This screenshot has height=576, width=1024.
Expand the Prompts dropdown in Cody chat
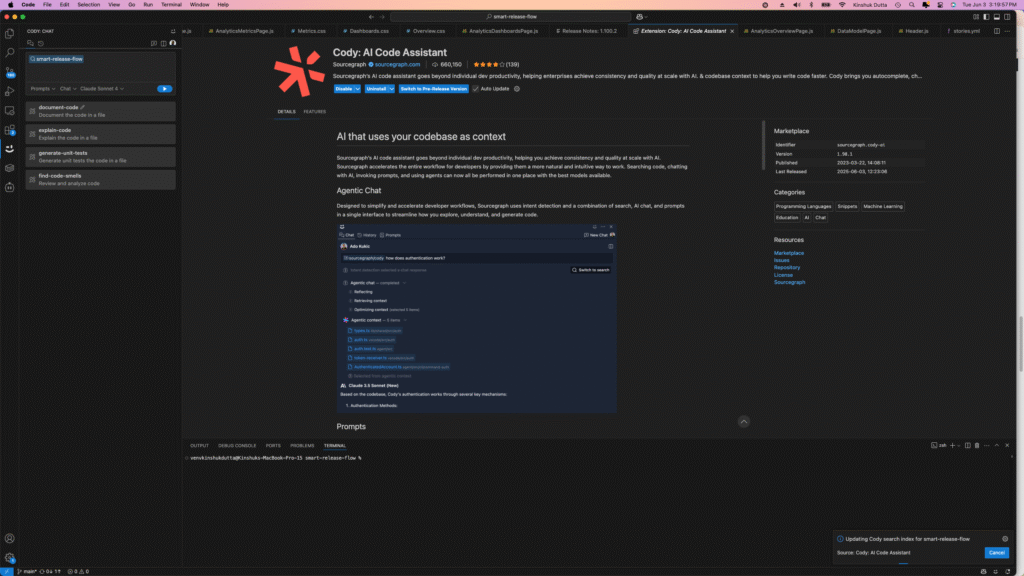42,89
